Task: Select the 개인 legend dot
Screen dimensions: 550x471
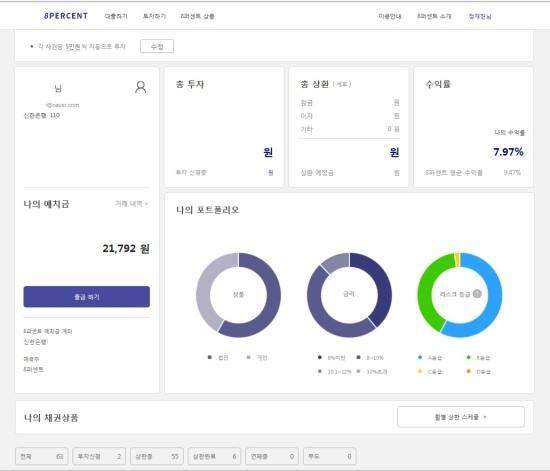Action: pos(249,357)
